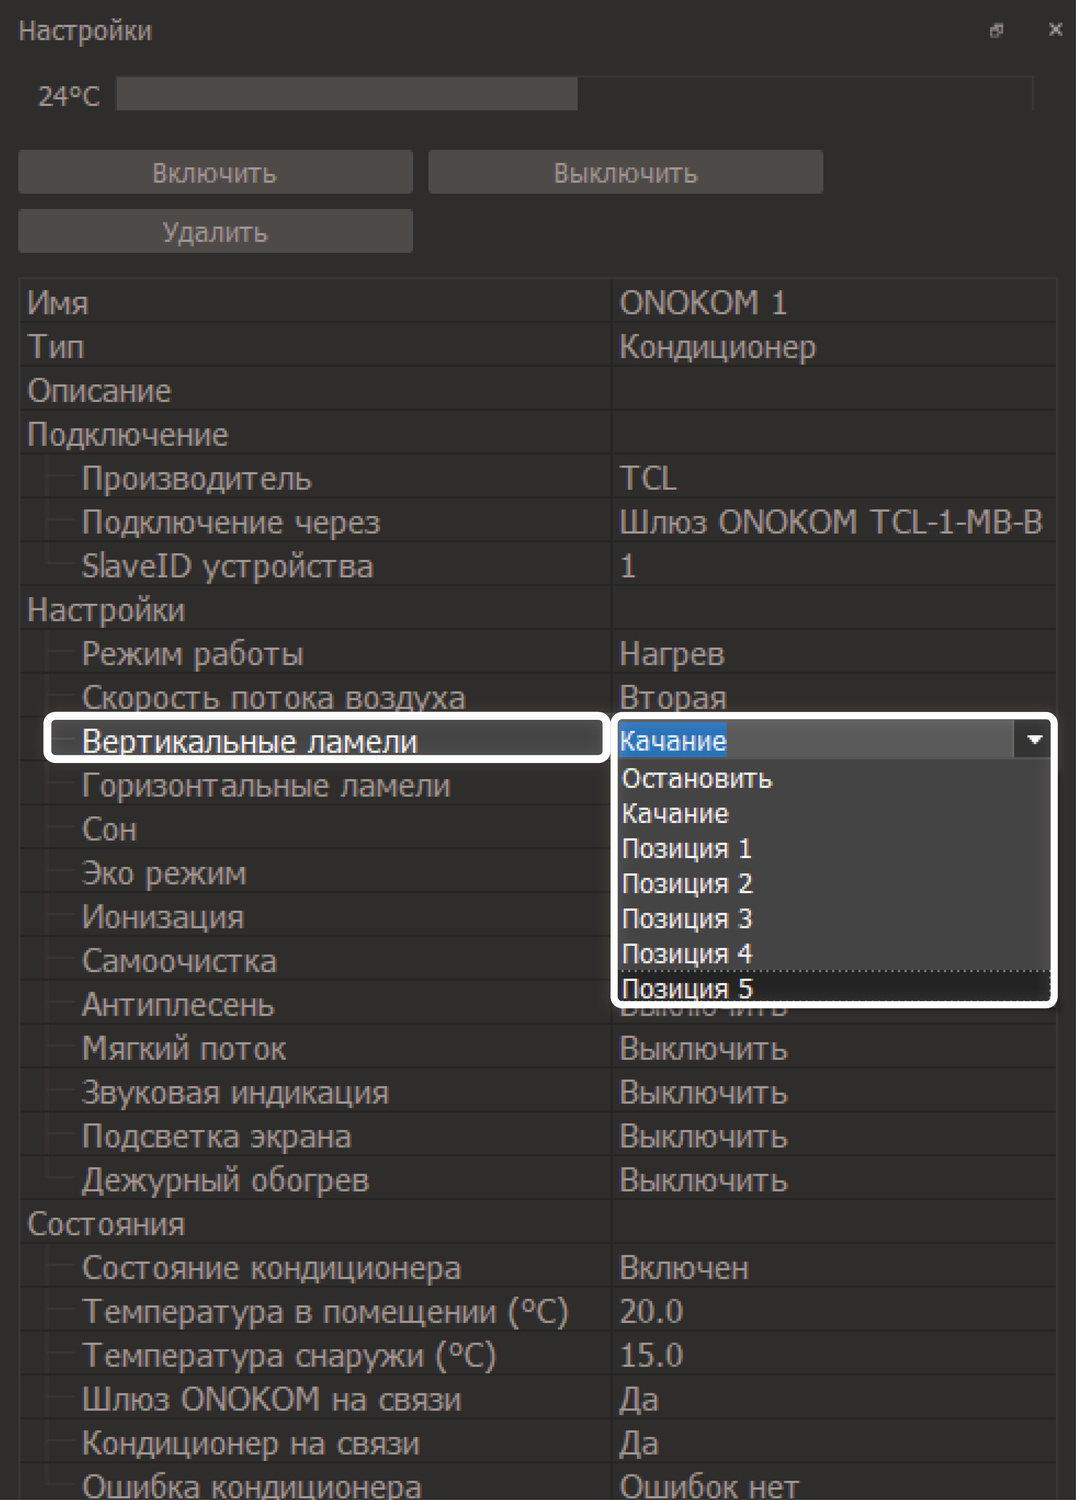Close the Настройки panel
This screenshot has height=1500, width=1076.
click(1055, 30)
